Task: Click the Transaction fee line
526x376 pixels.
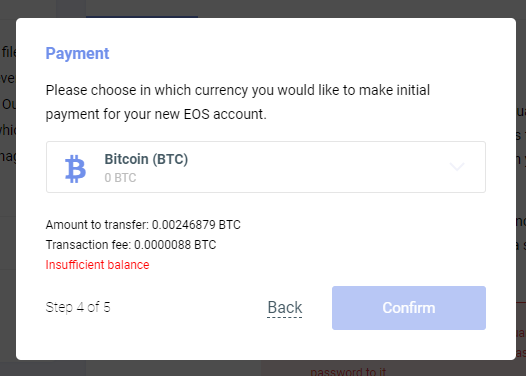Action: 131,245
